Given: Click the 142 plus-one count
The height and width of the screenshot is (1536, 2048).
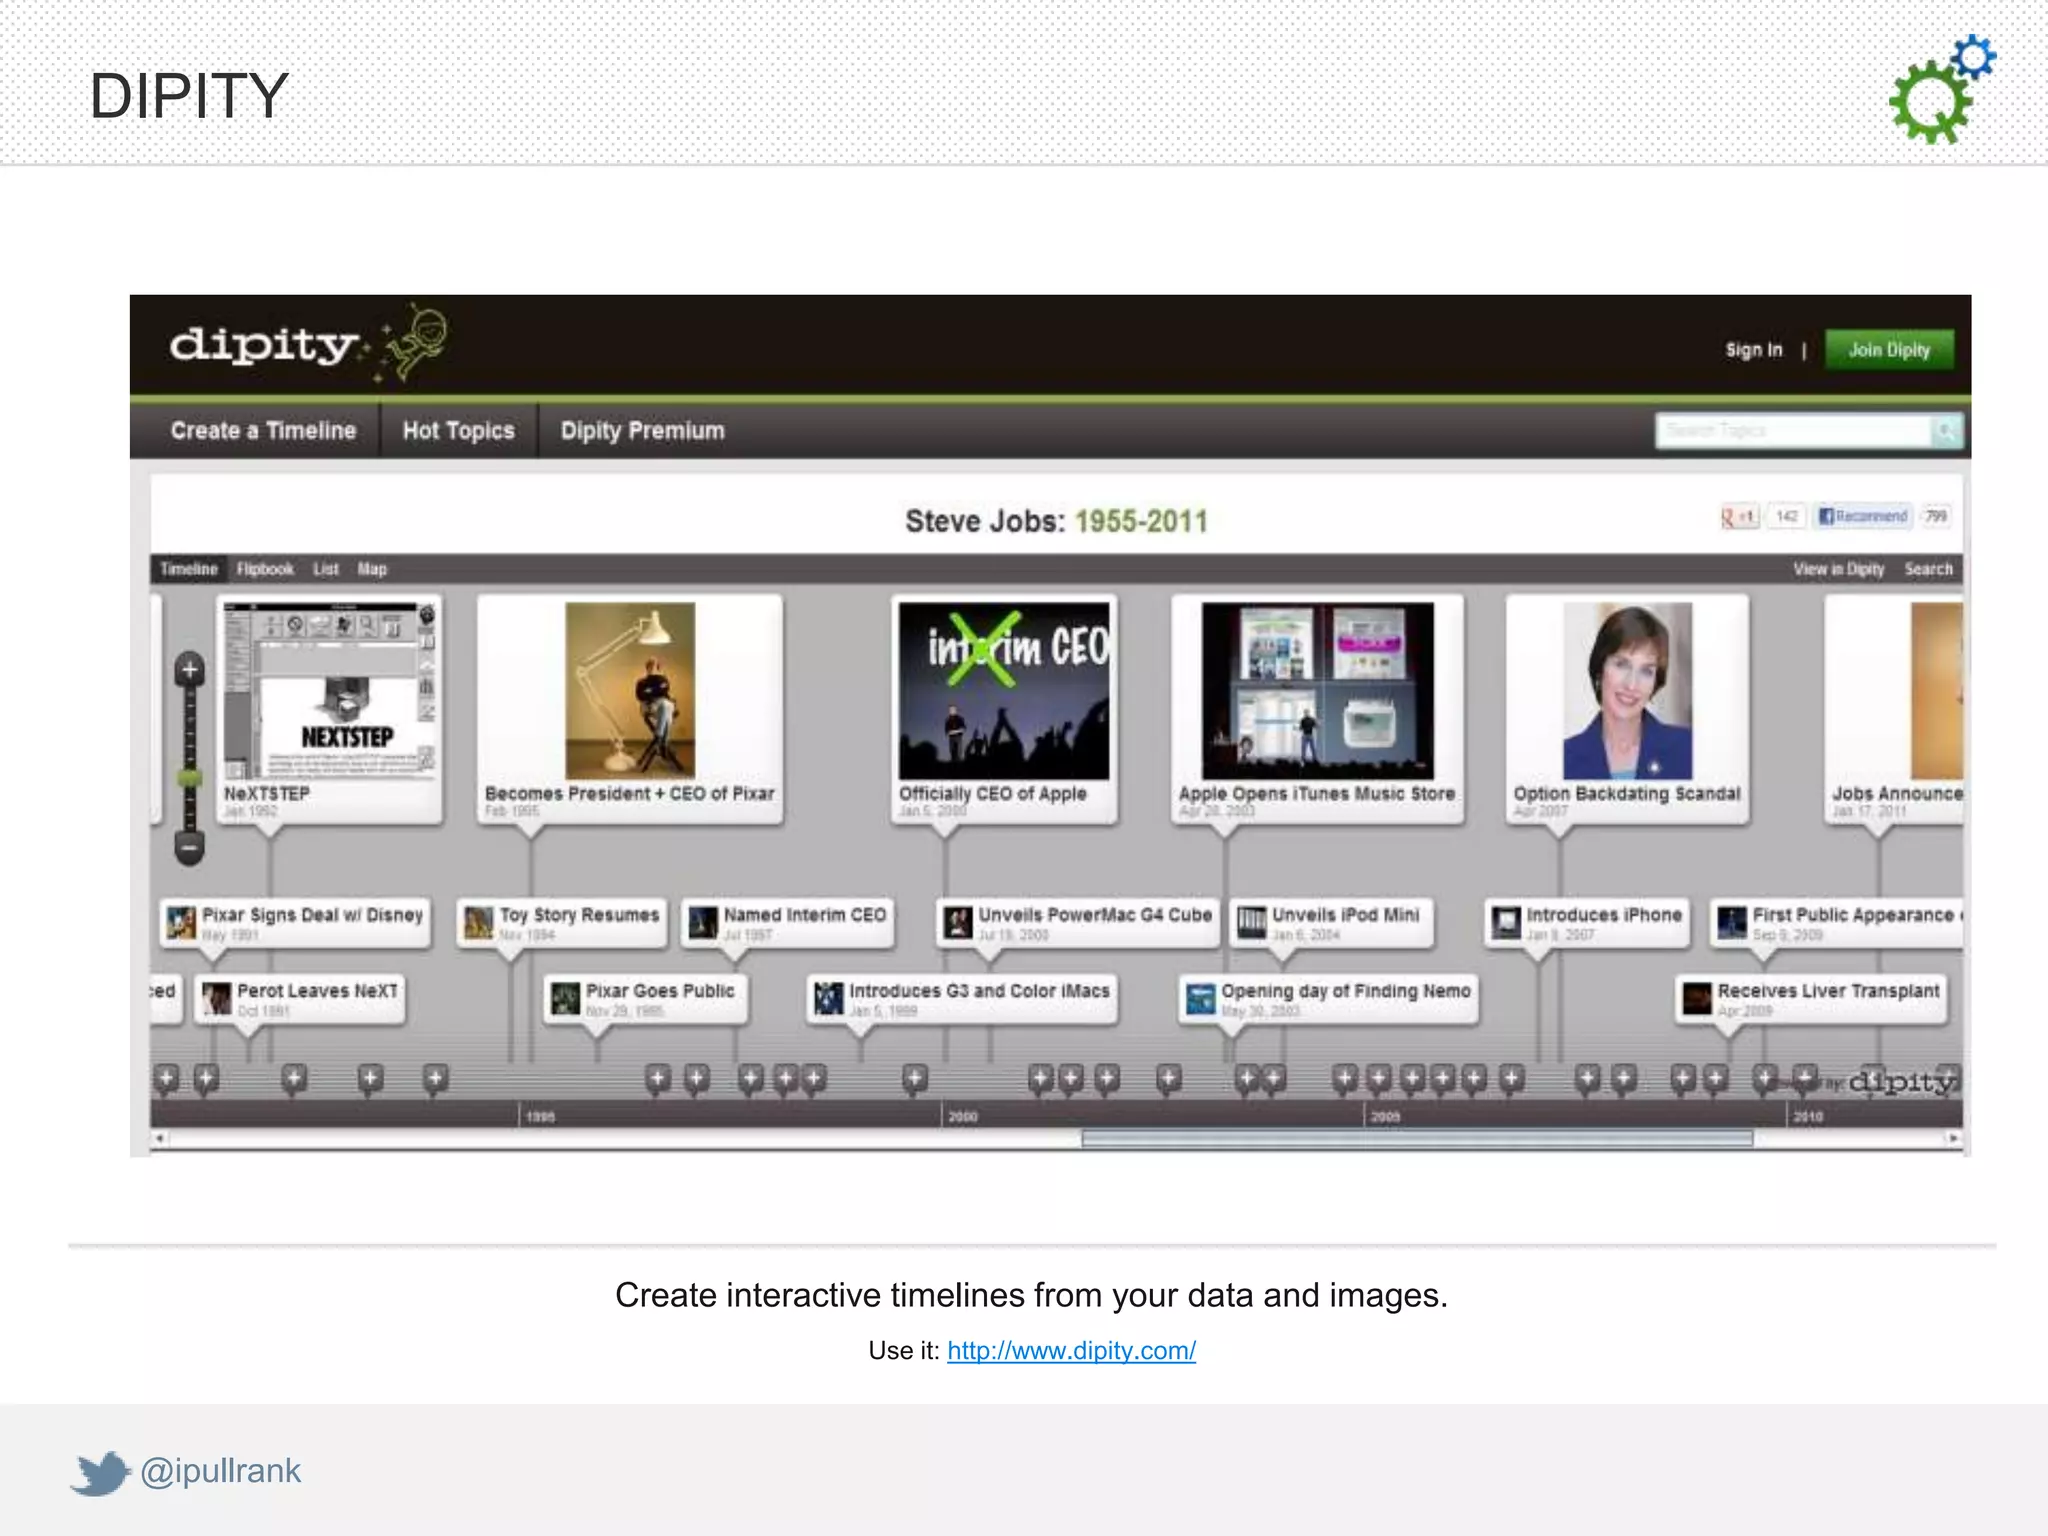Looking at the screenshot, I should 1787,516.
